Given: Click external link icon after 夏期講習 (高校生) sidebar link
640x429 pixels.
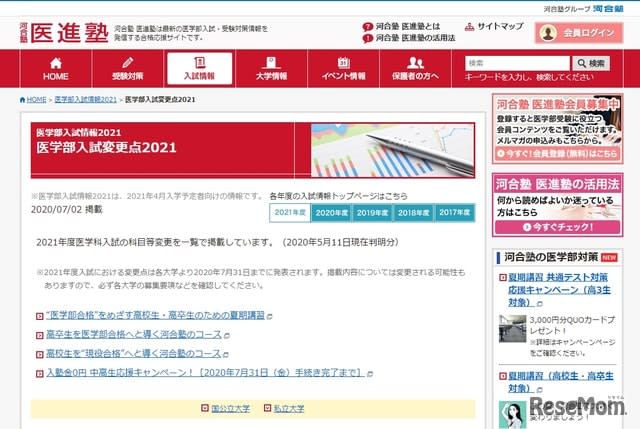Looking at the screenshot, I should point(540,390).
